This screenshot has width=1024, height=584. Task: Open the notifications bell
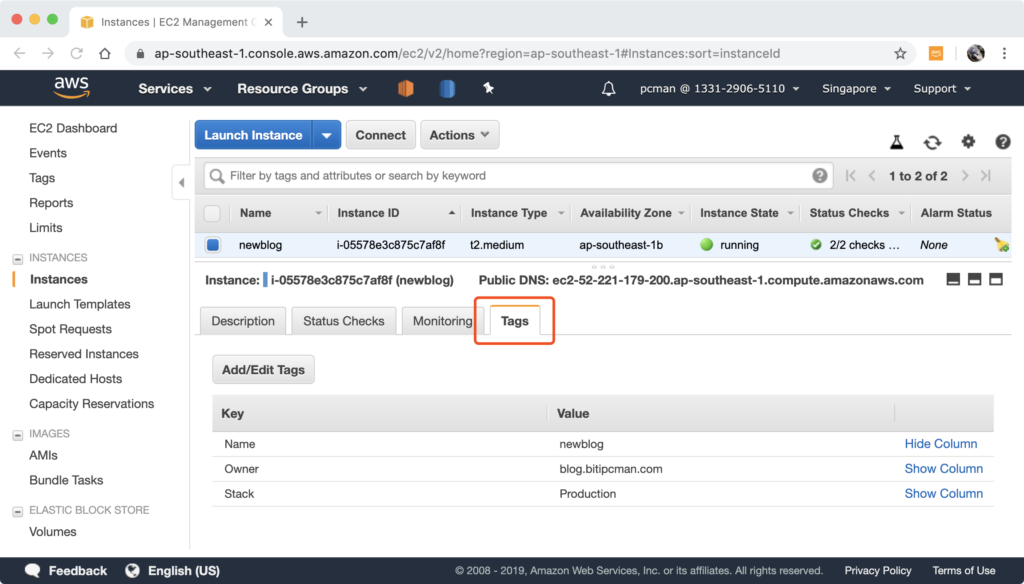coord(608,88)
